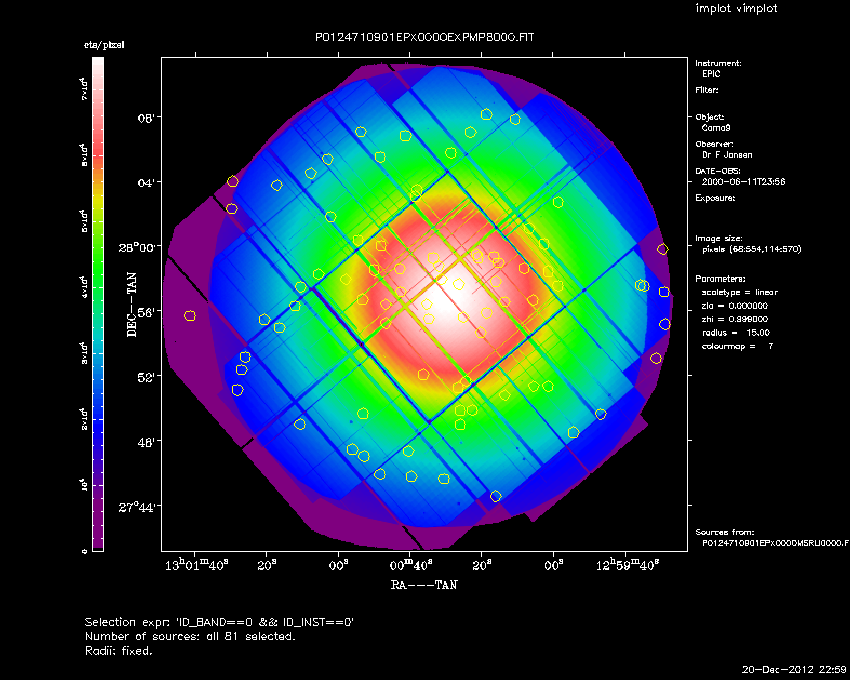Click the observer name 'Dr F Jansen'
The width and height of the screenshot is (850, 680).
727,155
